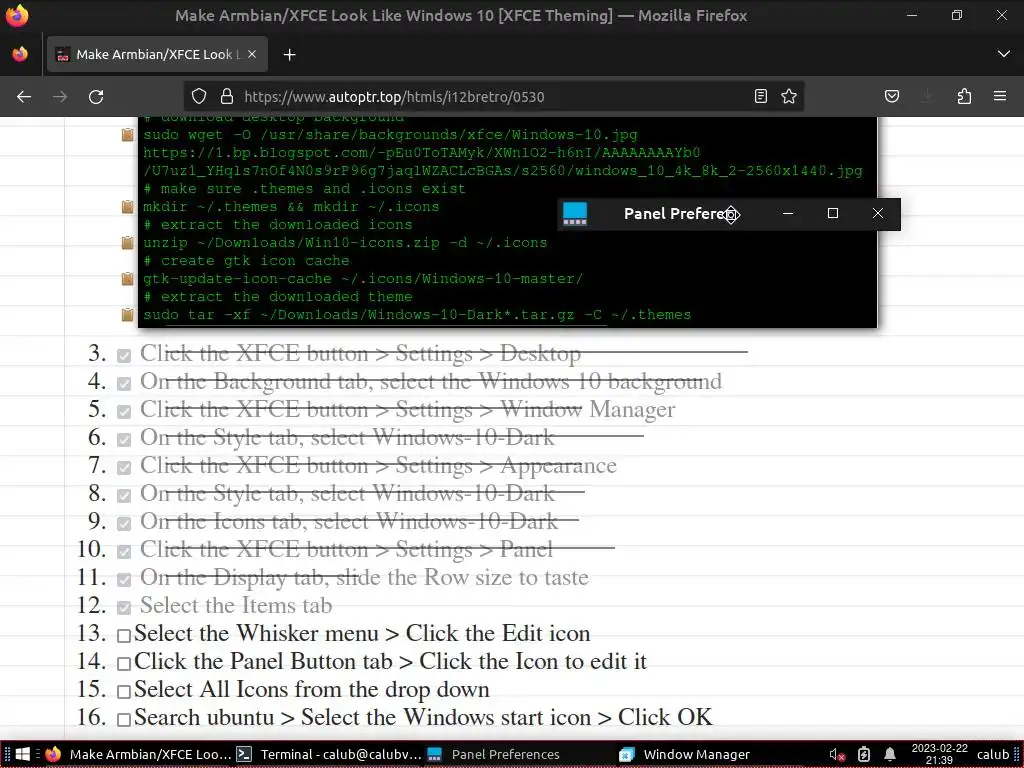Uncheck step 3 Settings > Desktop checkbox
Screen dimensions: 1024x768
pyautogui.click(x=124, y=356)
